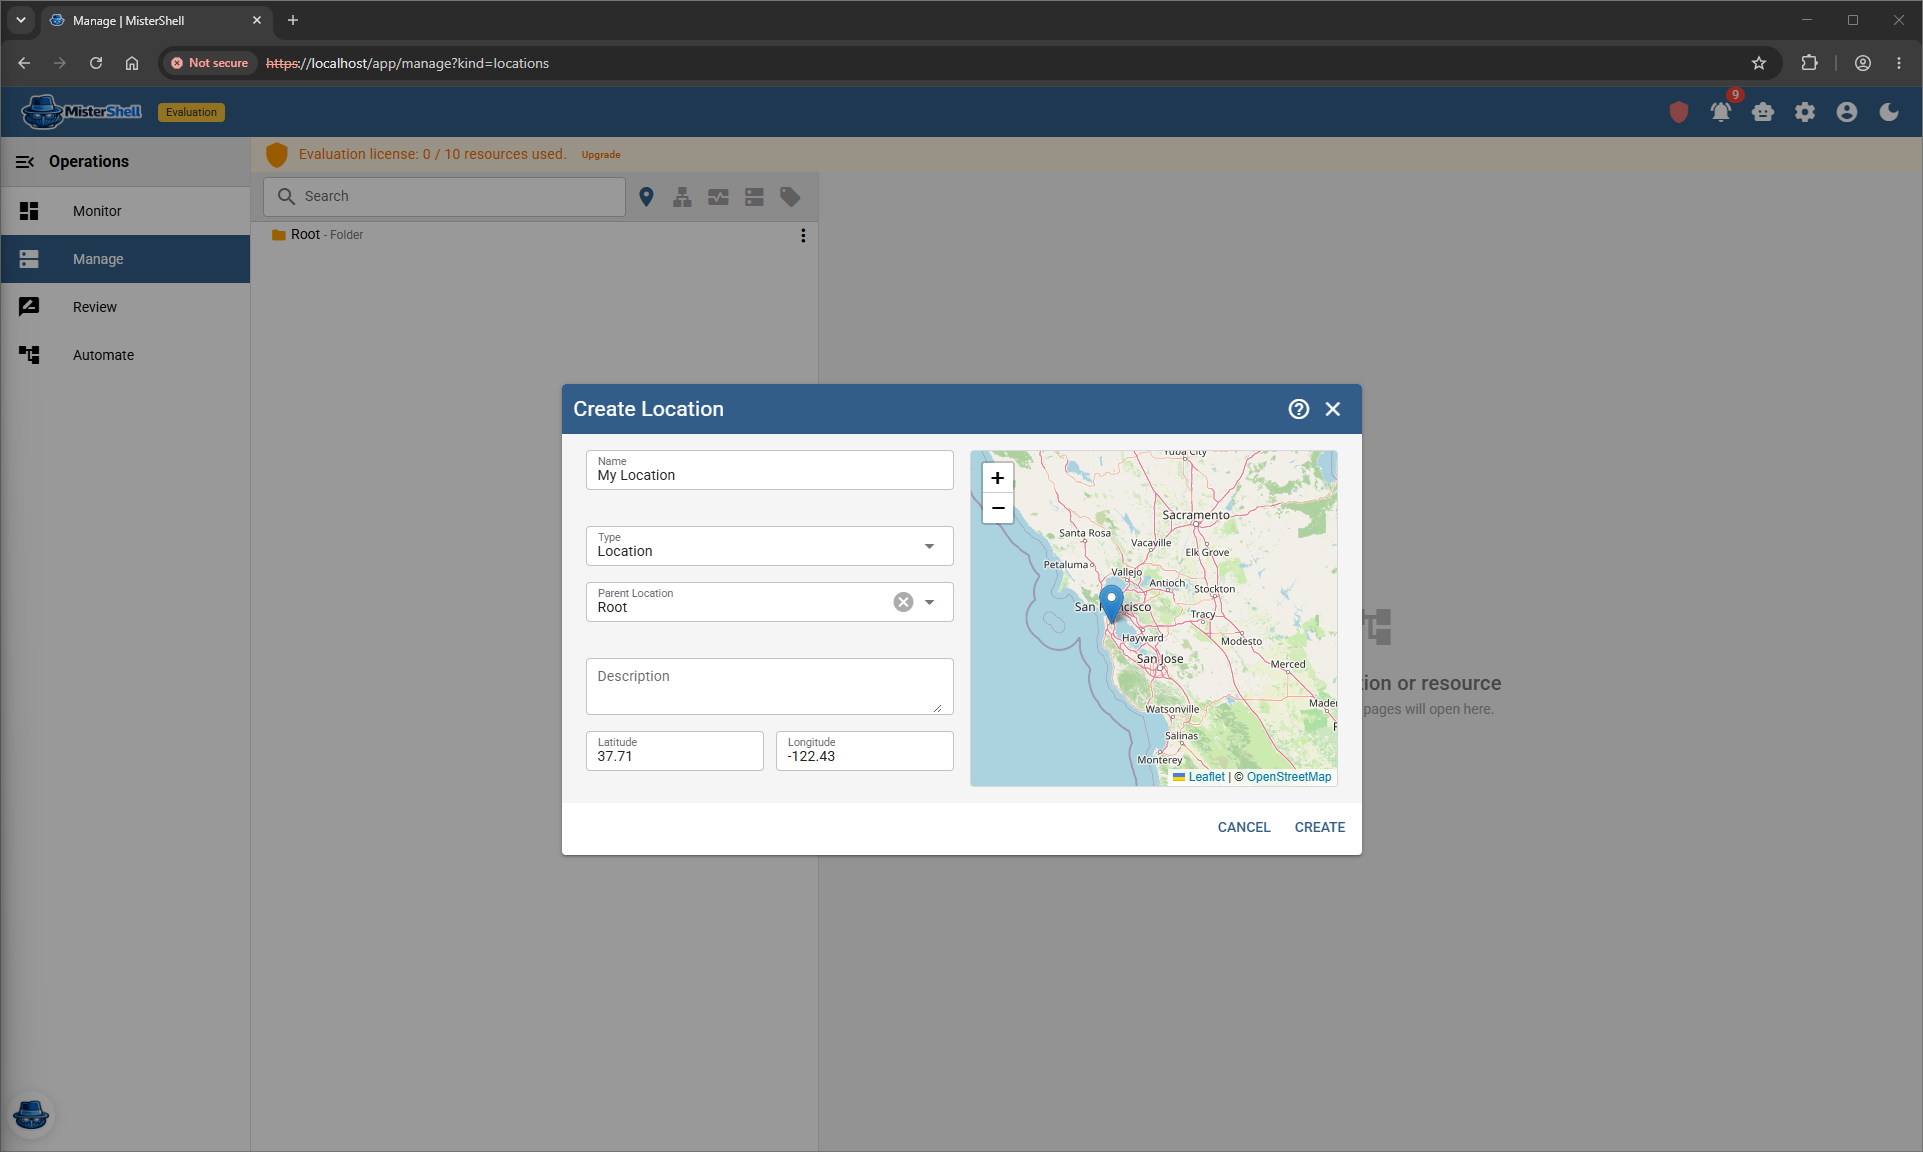Click the hierarchy tree filter icon
This screenshot has width=1923, height=1152.
tap(682, 197)
